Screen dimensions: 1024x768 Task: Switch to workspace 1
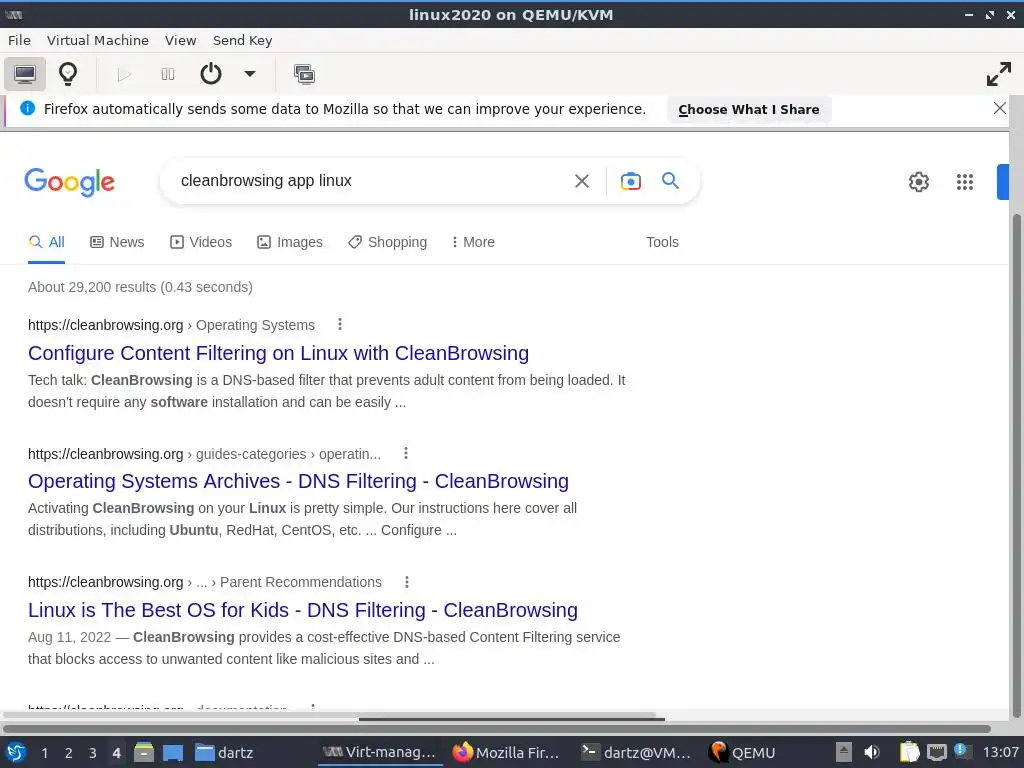pyautogui.click(x=44, y=753)
